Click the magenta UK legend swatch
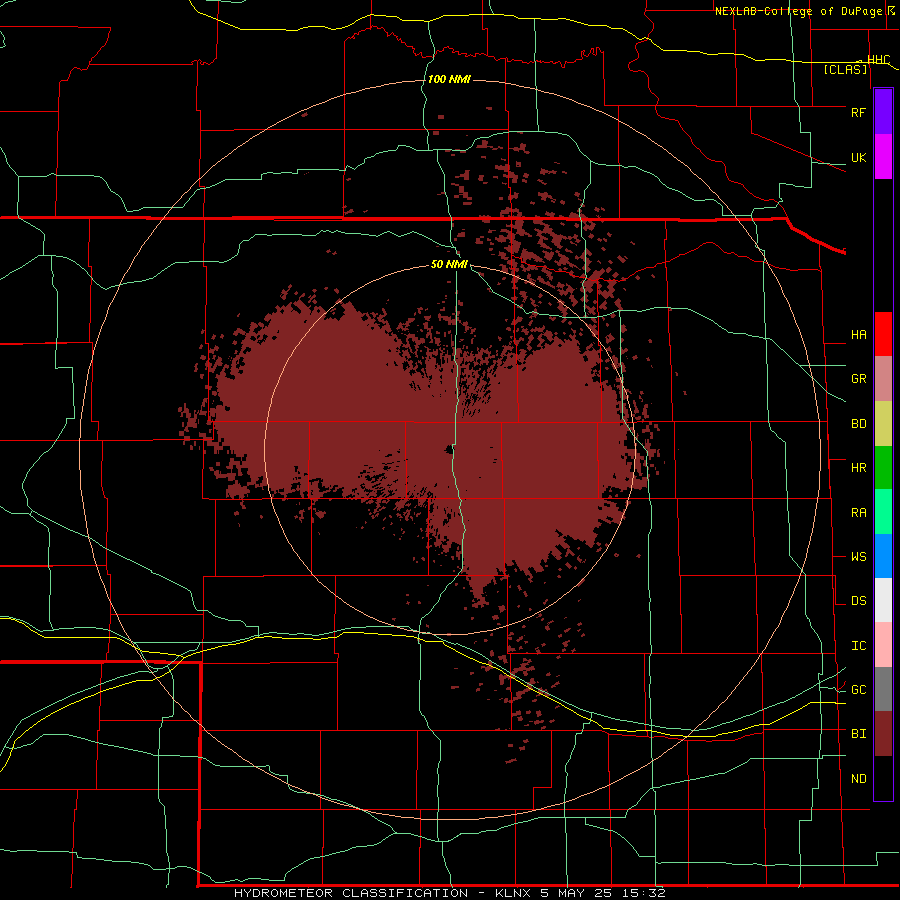 click(x=883, y=157)
